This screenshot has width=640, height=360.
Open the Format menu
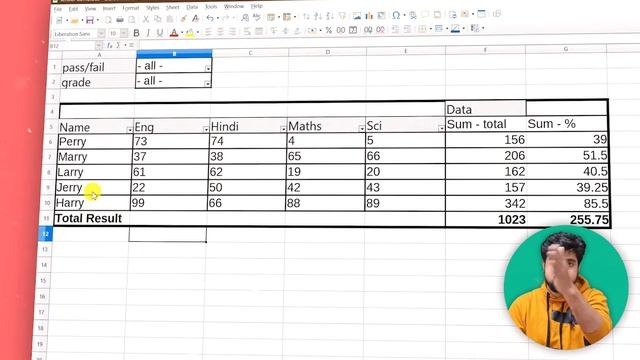click(x=131, y=8)
